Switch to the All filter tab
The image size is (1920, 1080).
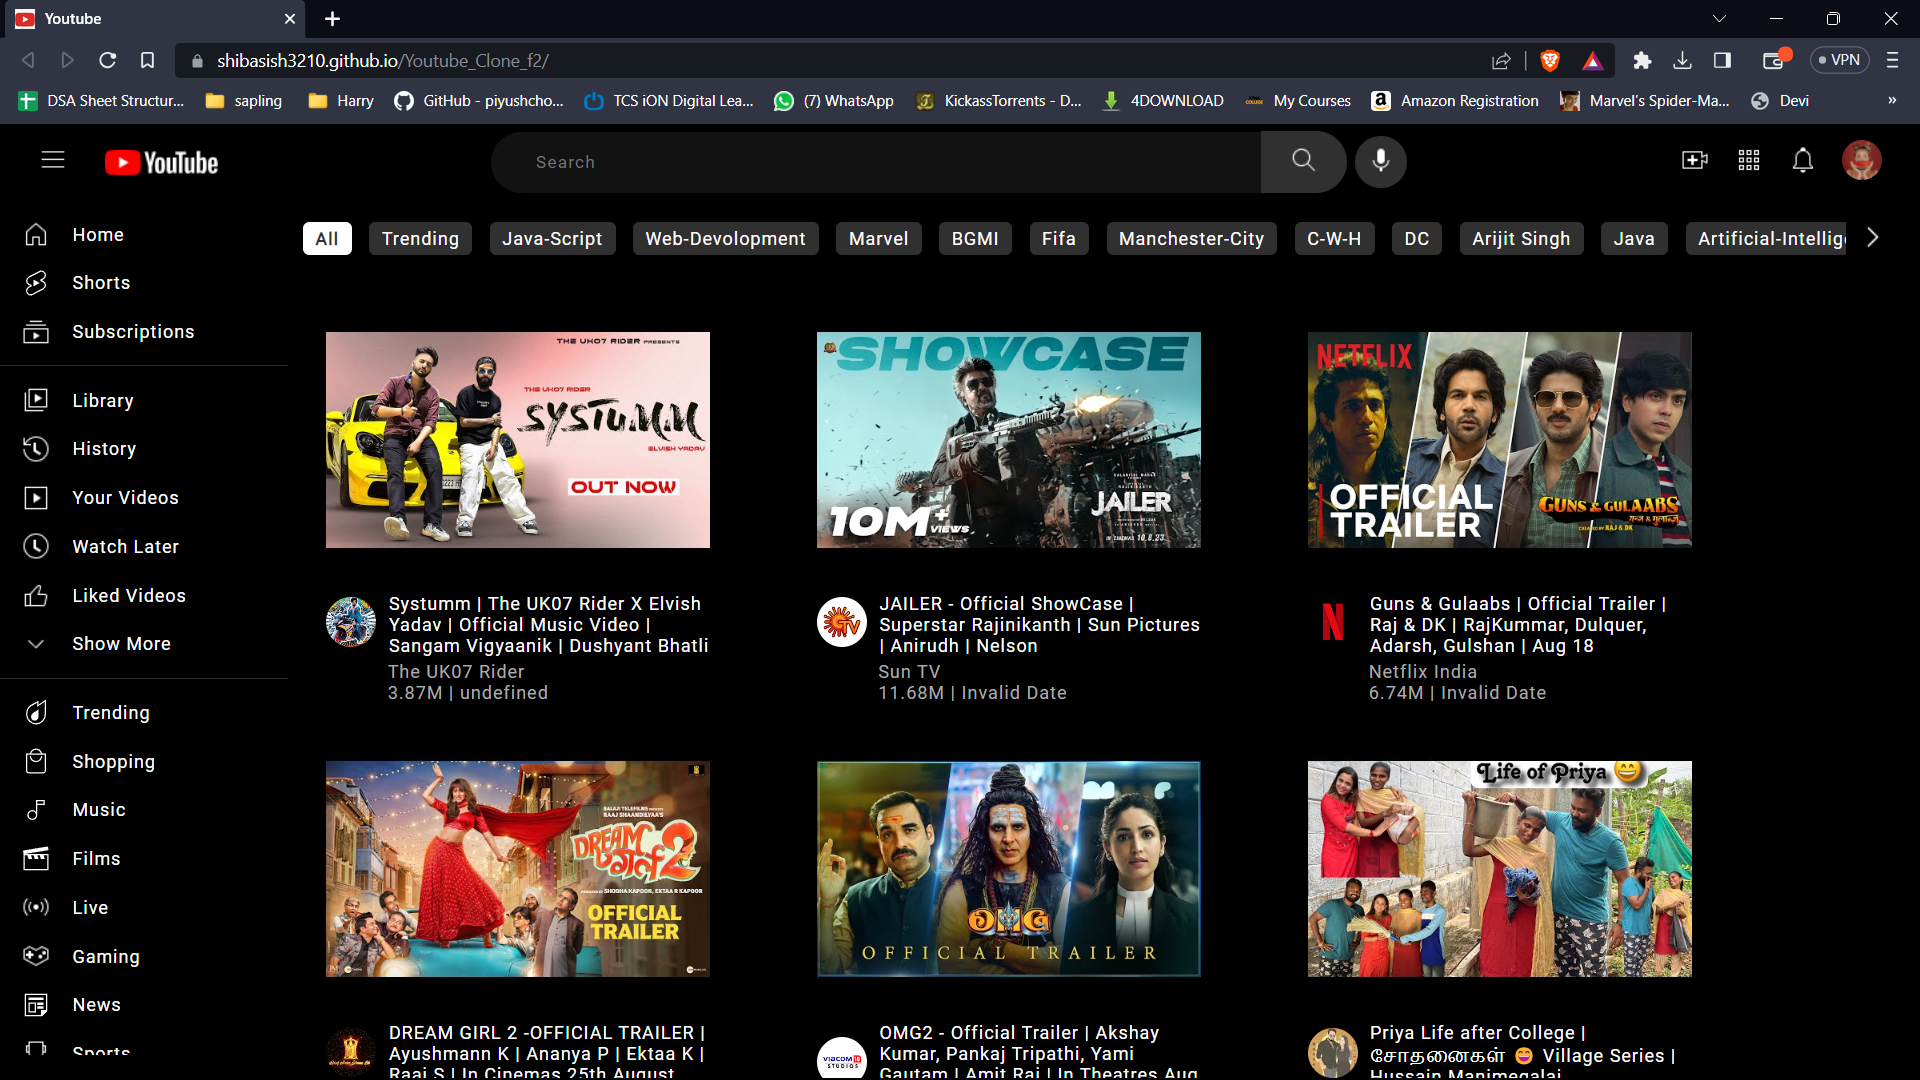pos(326,238)
